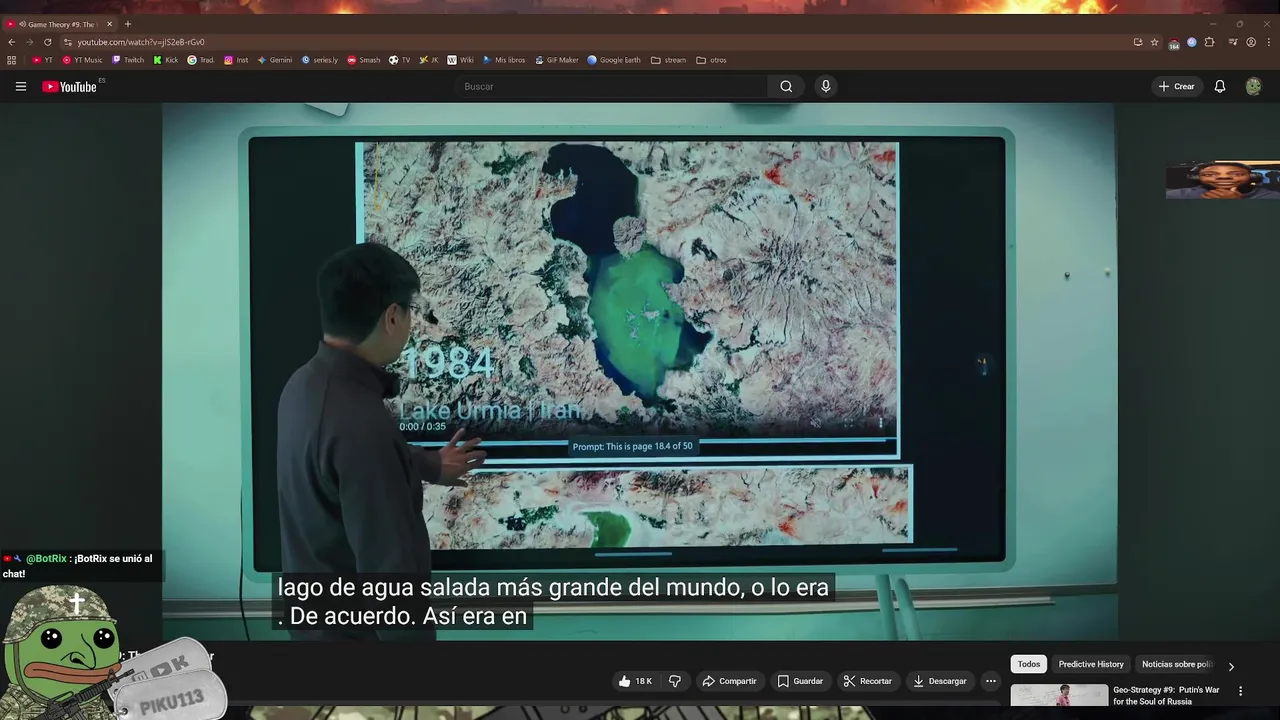
Task: Open the Kick bookmark
Action: pos(166,60)
